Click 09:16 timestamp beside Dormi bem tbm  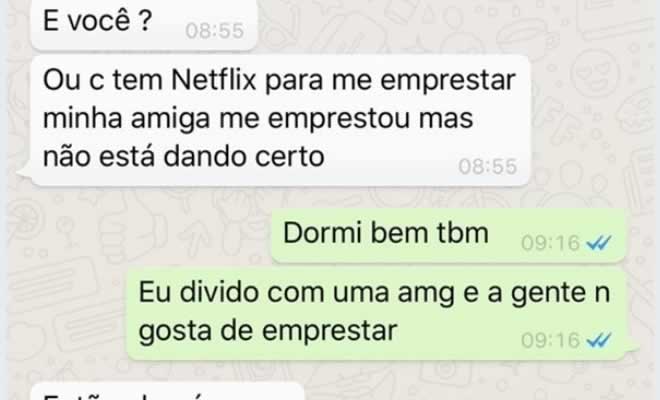[x=551, y=243]
